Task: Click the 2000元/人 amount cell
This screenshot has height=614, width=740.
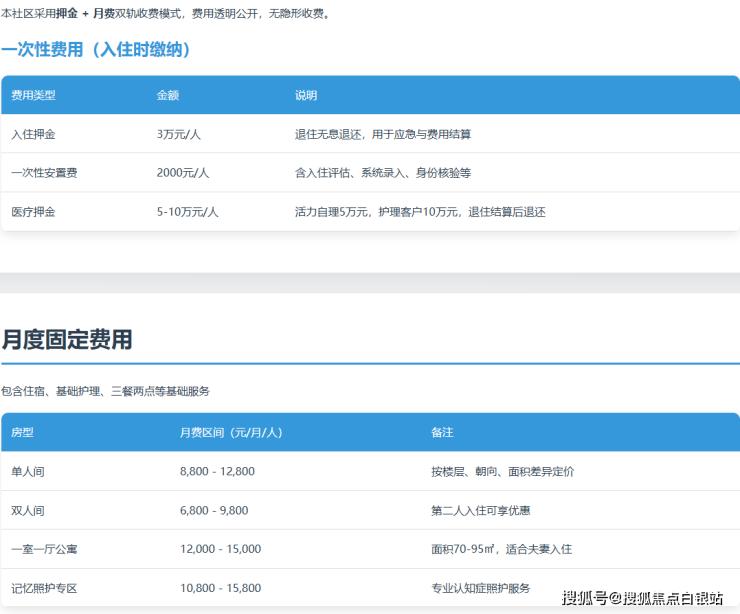Action: point(183,173)
